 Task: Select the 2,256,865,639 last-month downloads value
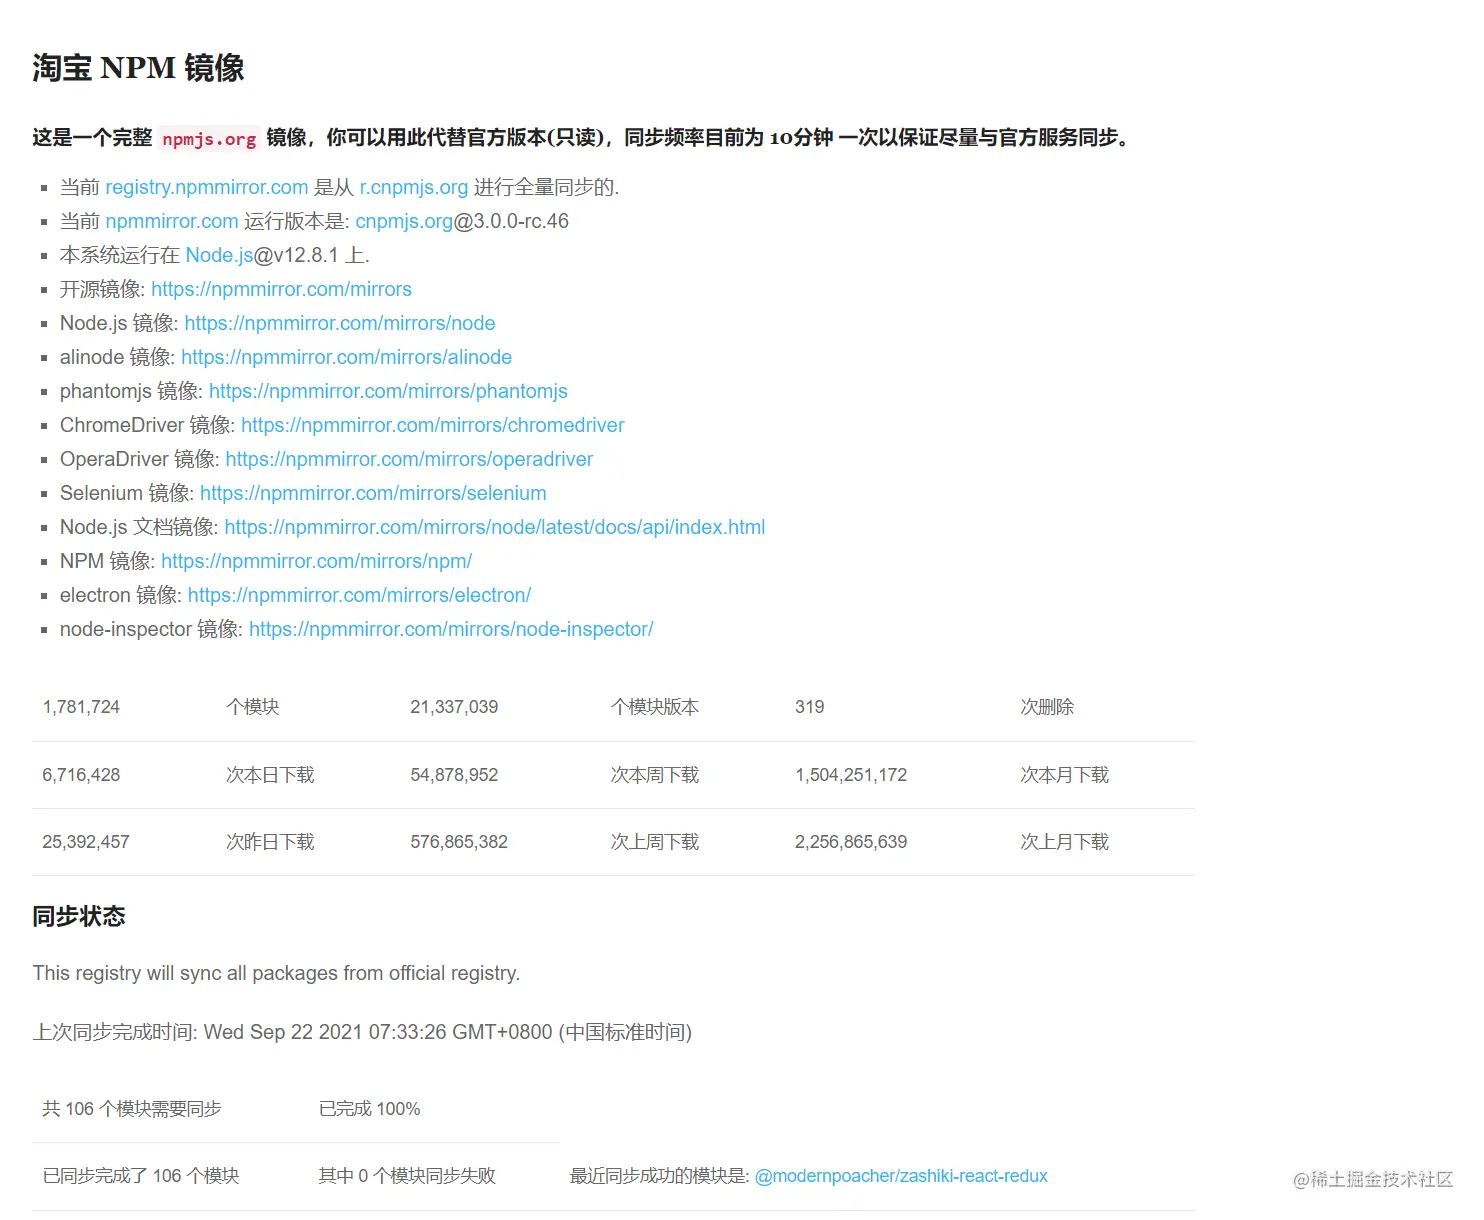pos(851,842)
